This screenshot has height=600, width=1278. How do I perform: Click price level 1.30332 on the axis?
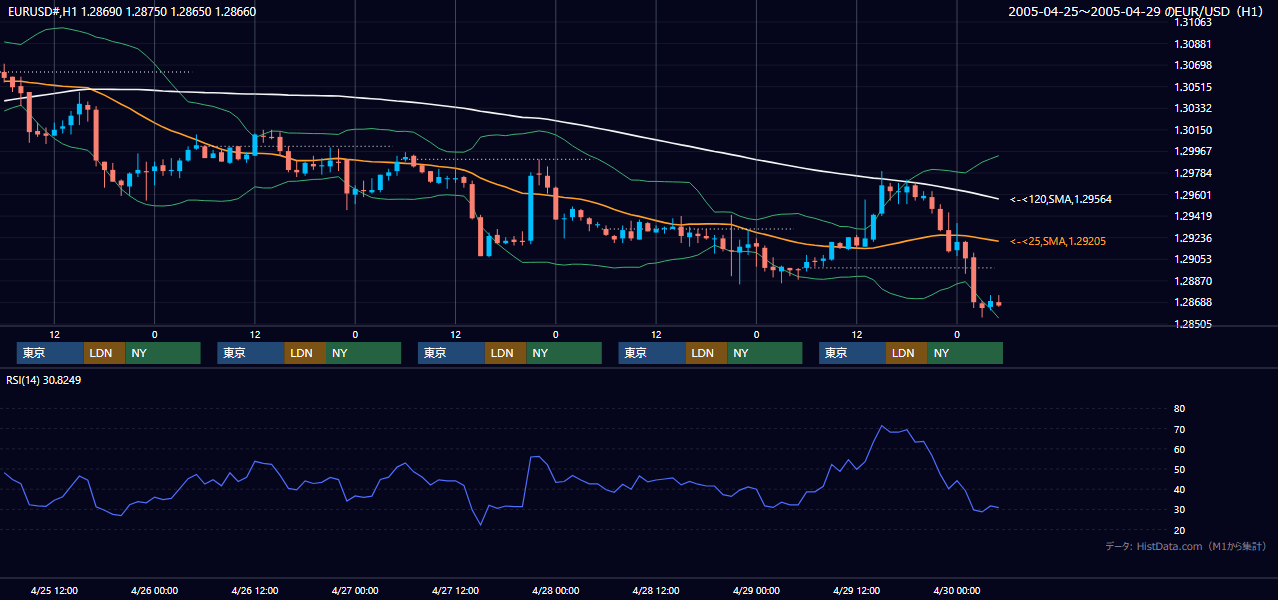[x=1192, y=108]
